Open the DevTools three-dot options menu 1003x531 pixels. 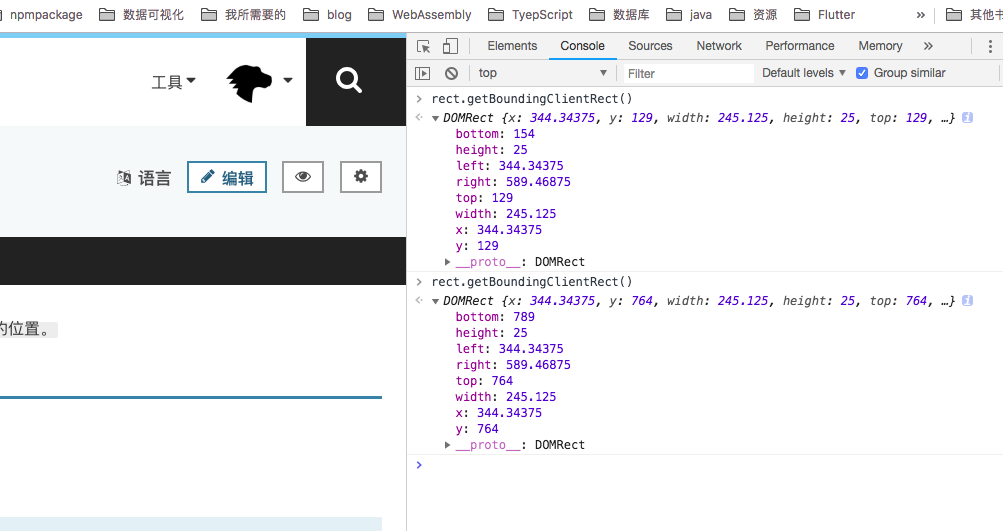click(990, 46)
